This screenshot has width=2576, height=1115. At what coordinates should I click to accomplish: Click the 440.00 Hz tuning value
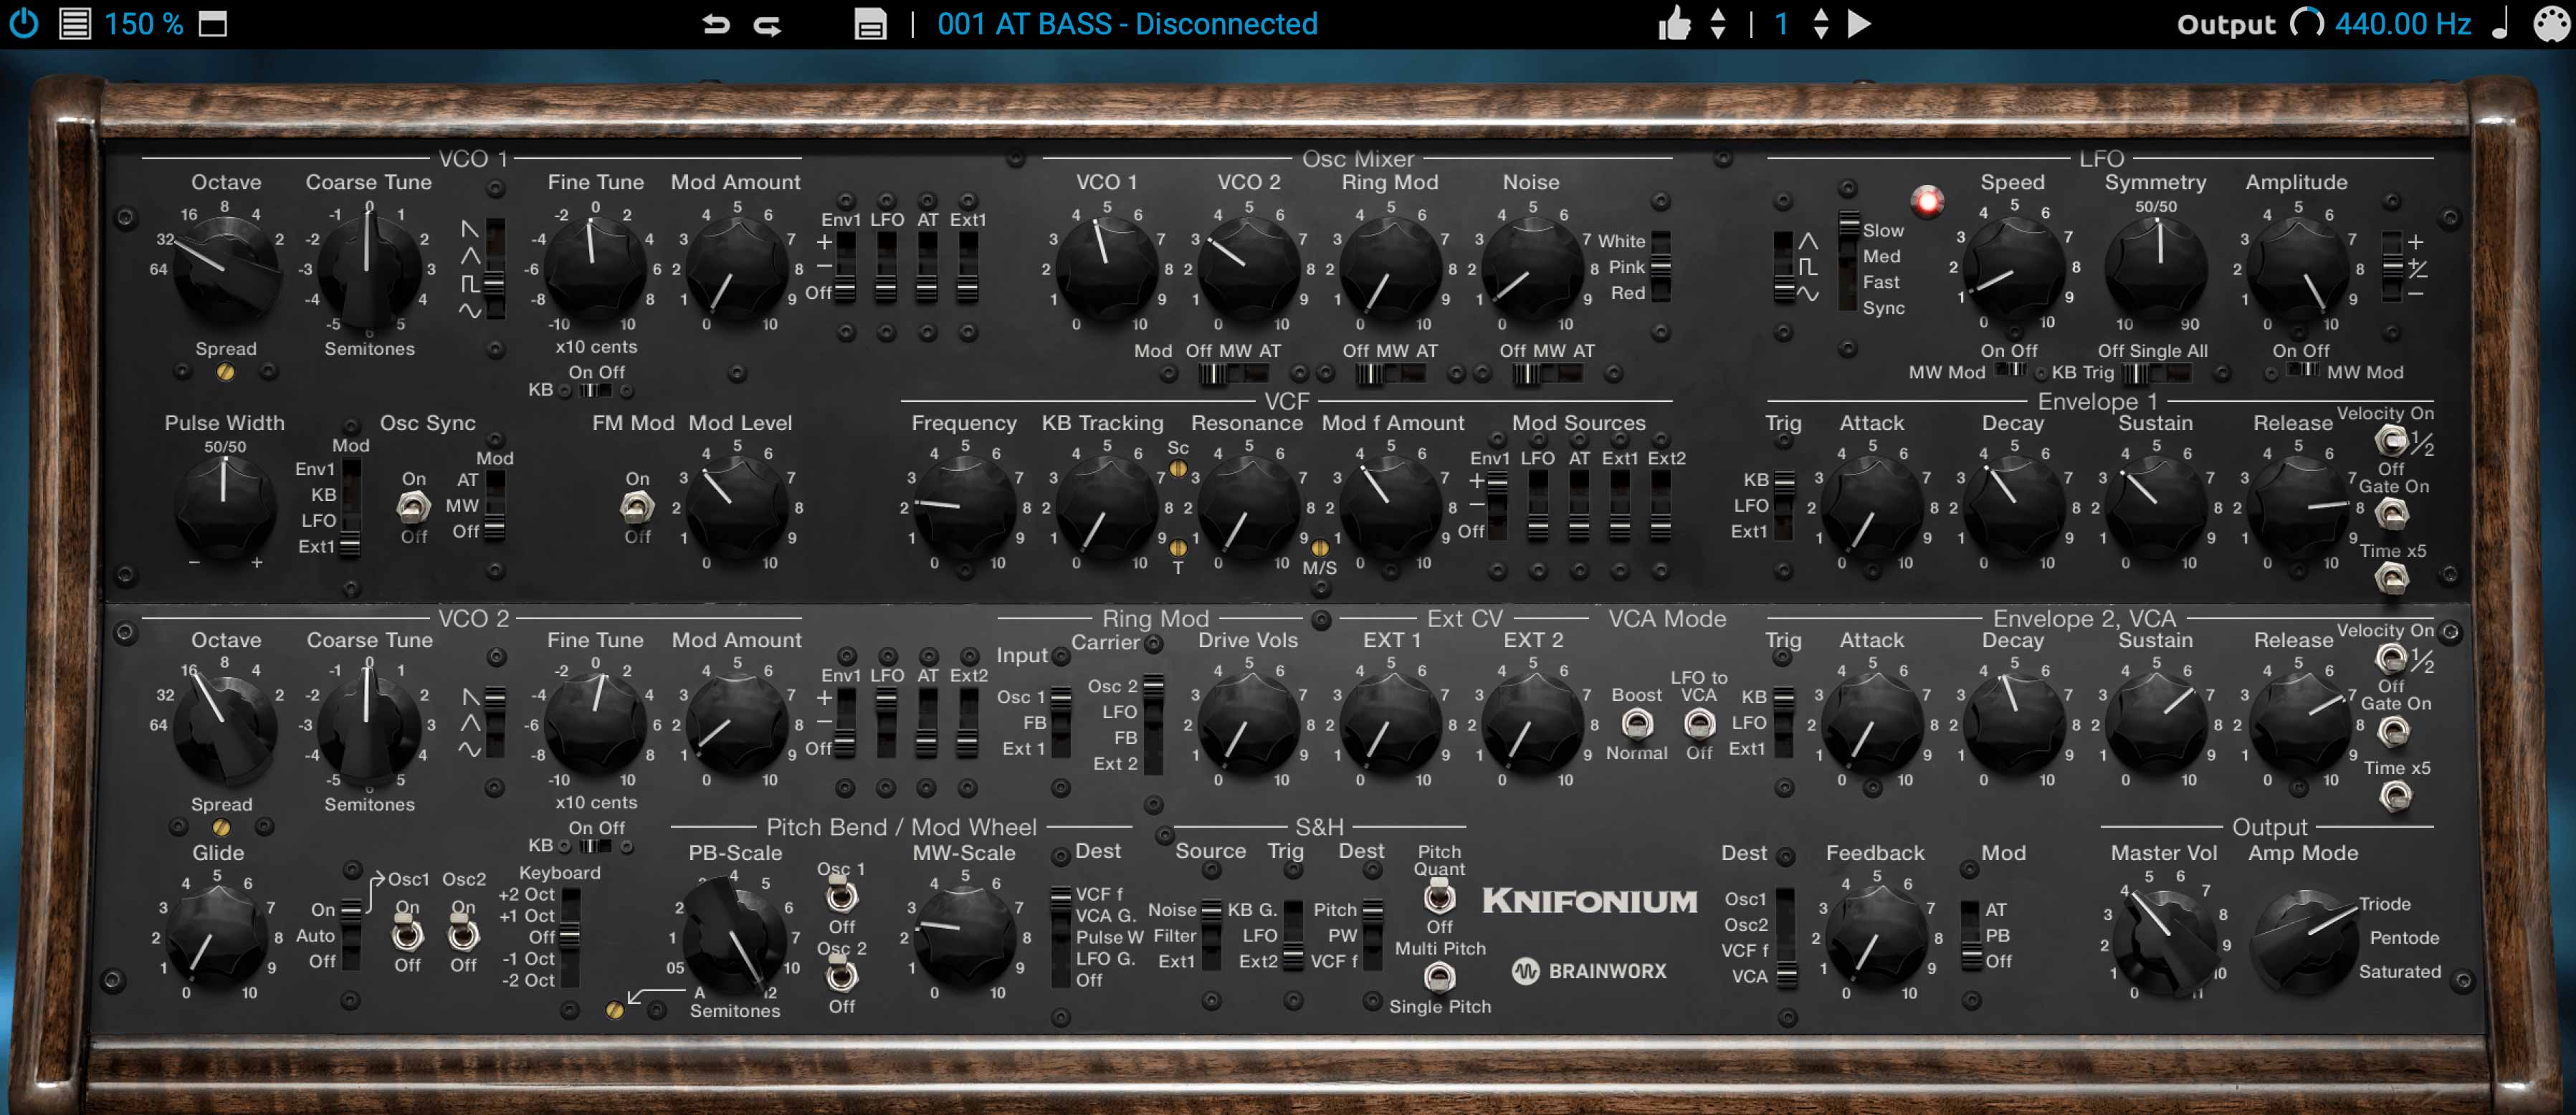click(2402, 23)
